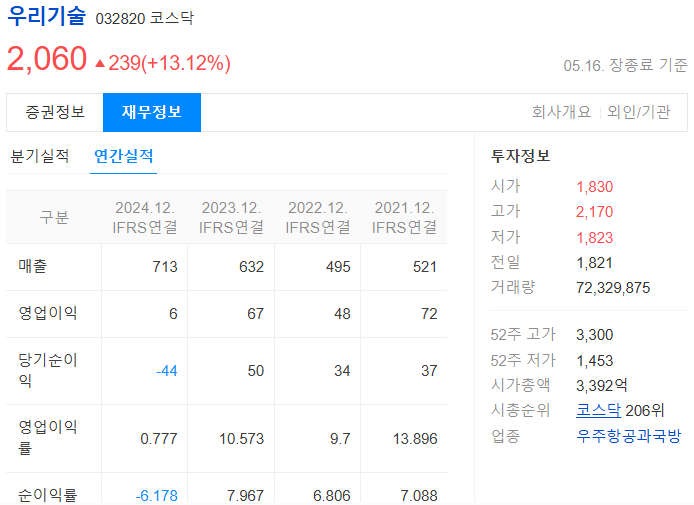The height and width of the screenshot is (505, 694).
Task: Click the 우리기술 stock name heading
Action: click(x=46, y=16)
